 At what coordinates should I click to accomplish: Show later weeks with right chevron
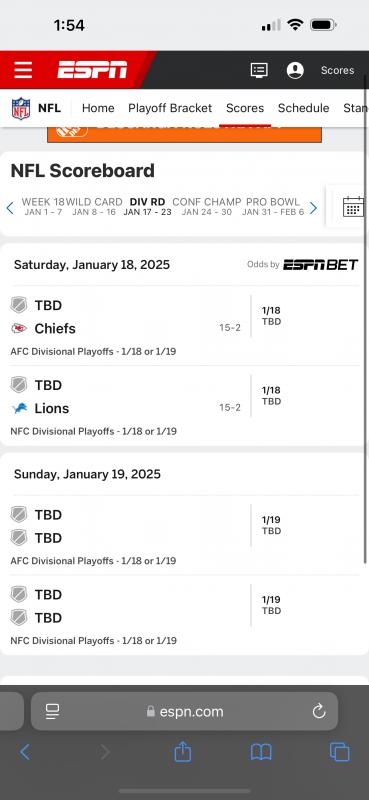pyautogui.click(x=313, y=208)
